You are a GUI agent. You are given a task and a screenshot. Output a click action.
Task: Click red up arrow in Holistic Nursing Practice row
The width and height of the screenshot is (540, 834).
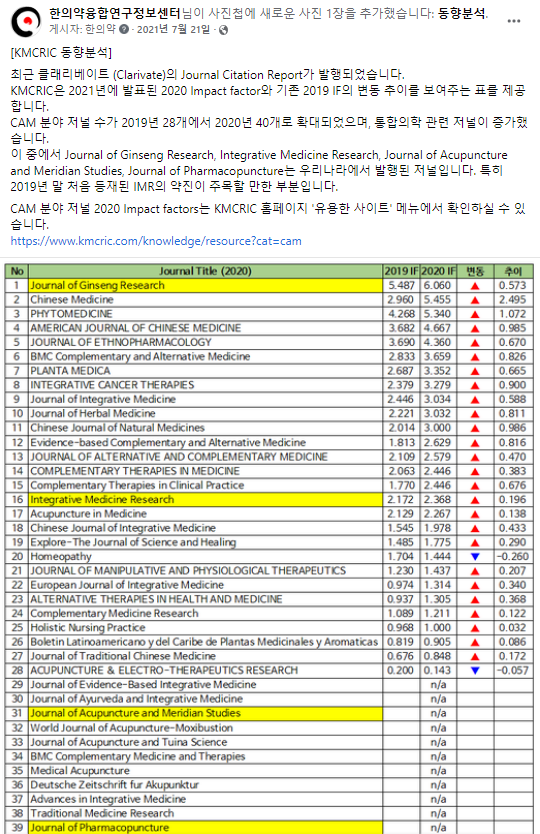(x=475, y=628)
